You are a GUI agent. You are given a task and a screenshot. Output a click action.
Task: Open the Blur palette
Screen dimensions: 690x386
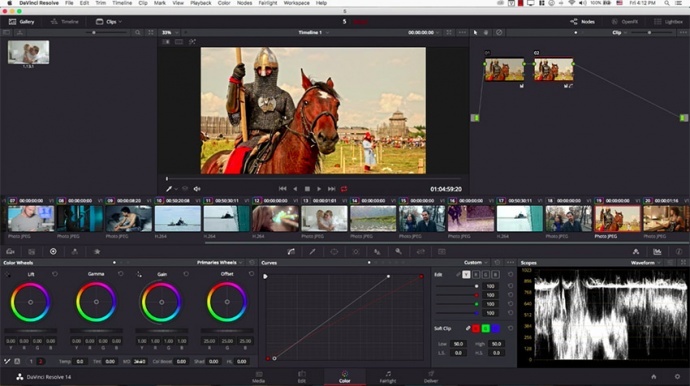coord(377,251)
